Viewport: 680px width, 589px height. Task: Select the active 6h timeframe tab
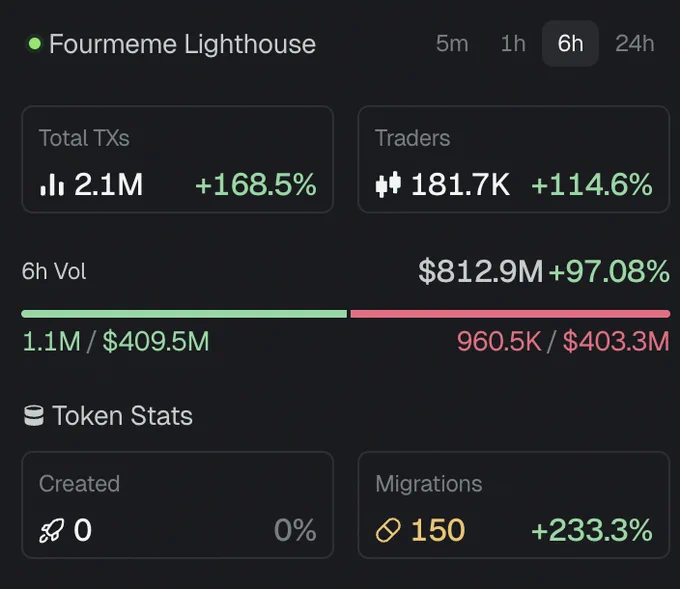click(x=570, y=44)
